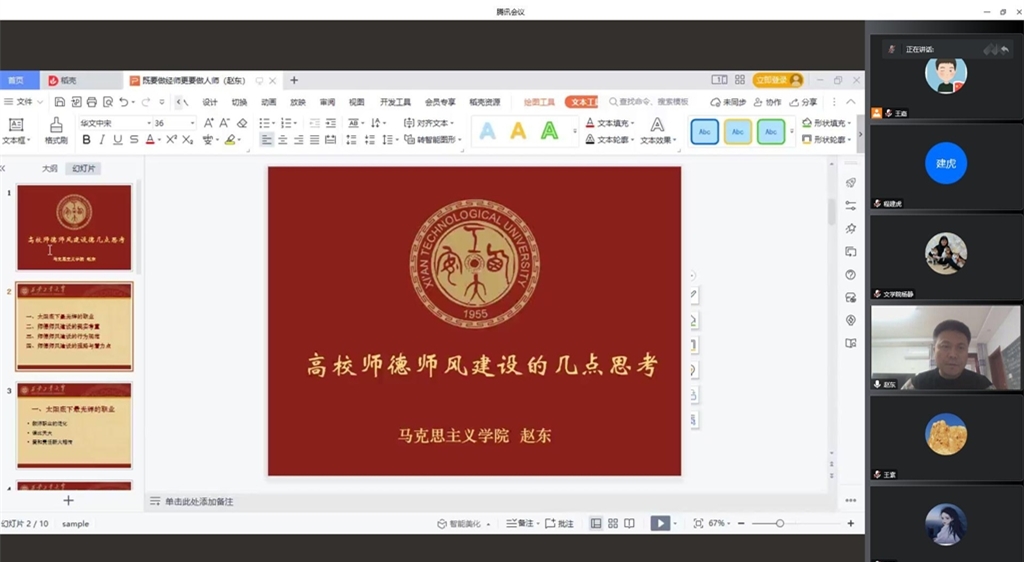Click the print icon in quick toolbar
Viewport: 1024px width, 562px height.
click(x=91, y=102)
